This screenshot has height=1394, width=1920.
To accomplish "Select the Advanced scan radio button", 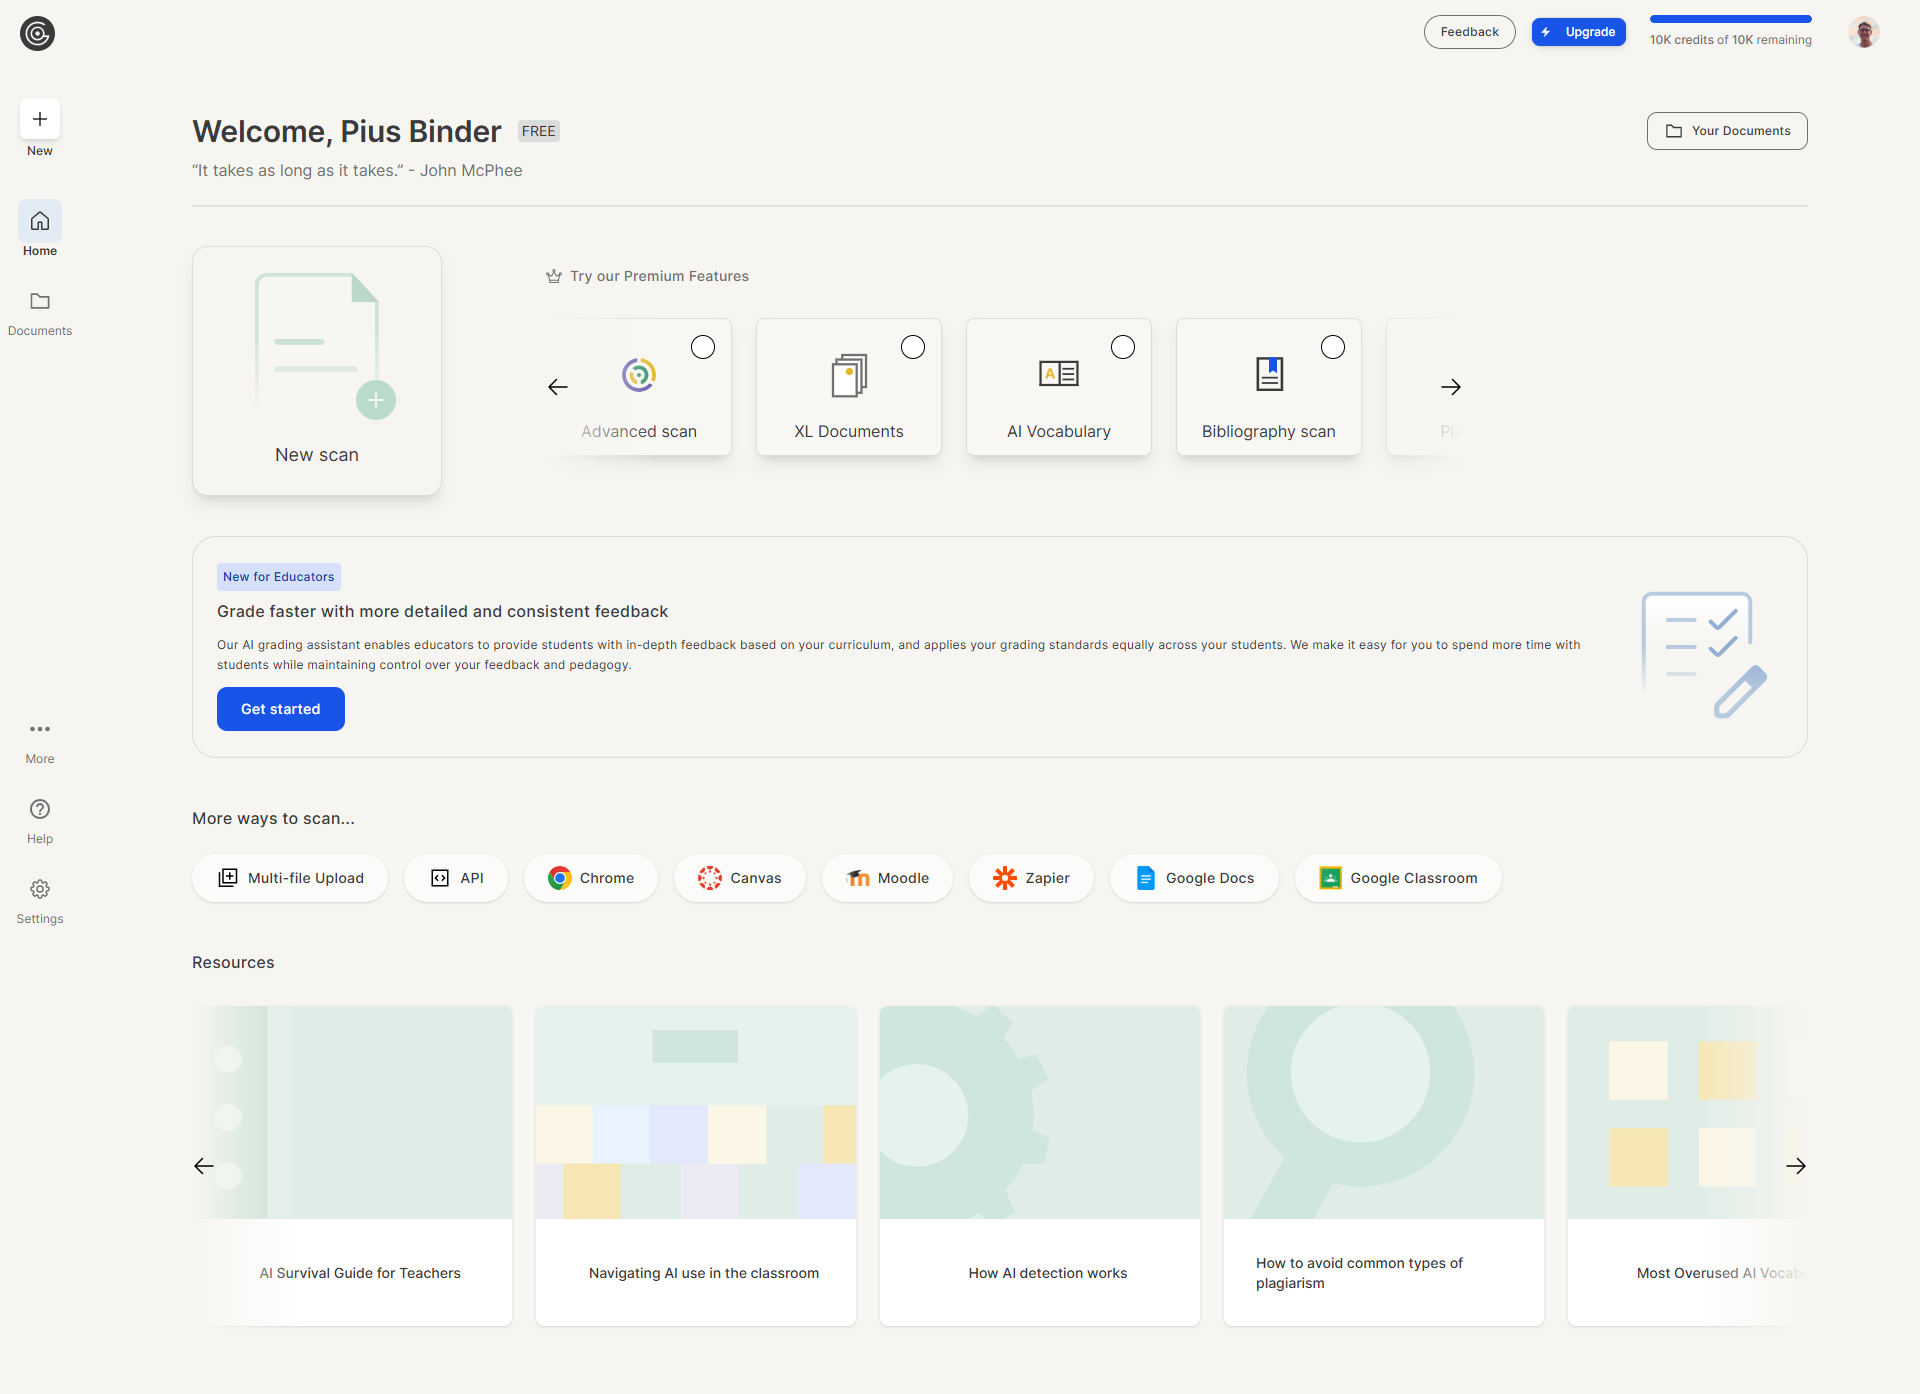I will pos(703,347).
